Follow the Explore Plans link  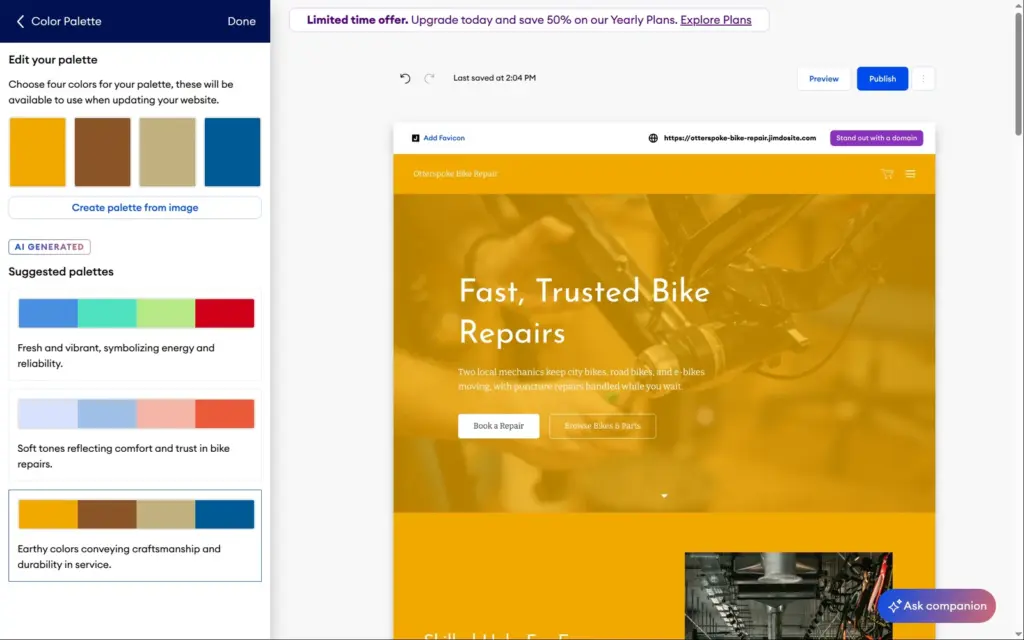716,20
